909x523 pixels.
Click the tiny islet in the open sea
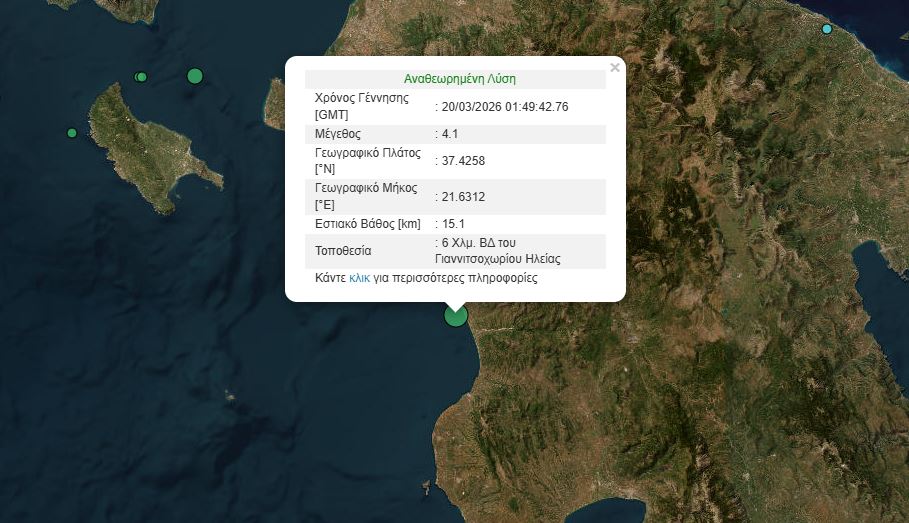(x=228, y=394)
